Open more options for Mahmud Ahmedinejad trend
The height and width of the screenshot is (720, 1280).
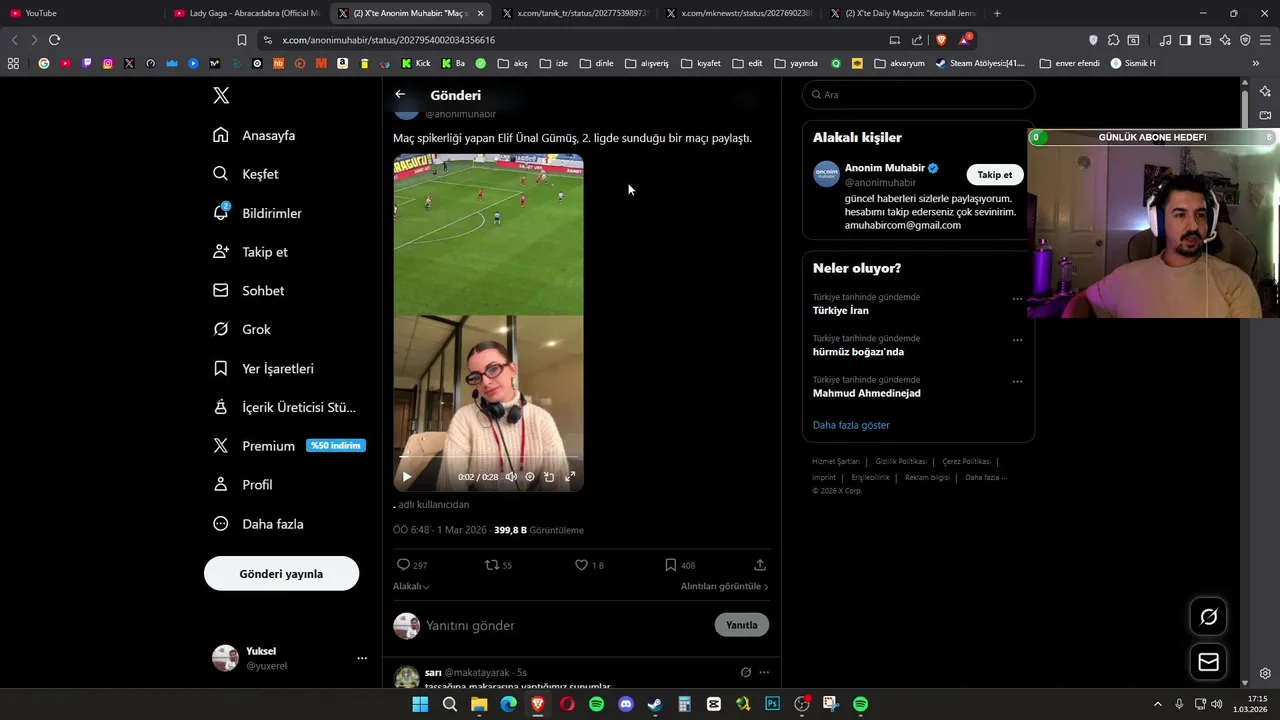pyautogui.click(x=1017, y=381)
